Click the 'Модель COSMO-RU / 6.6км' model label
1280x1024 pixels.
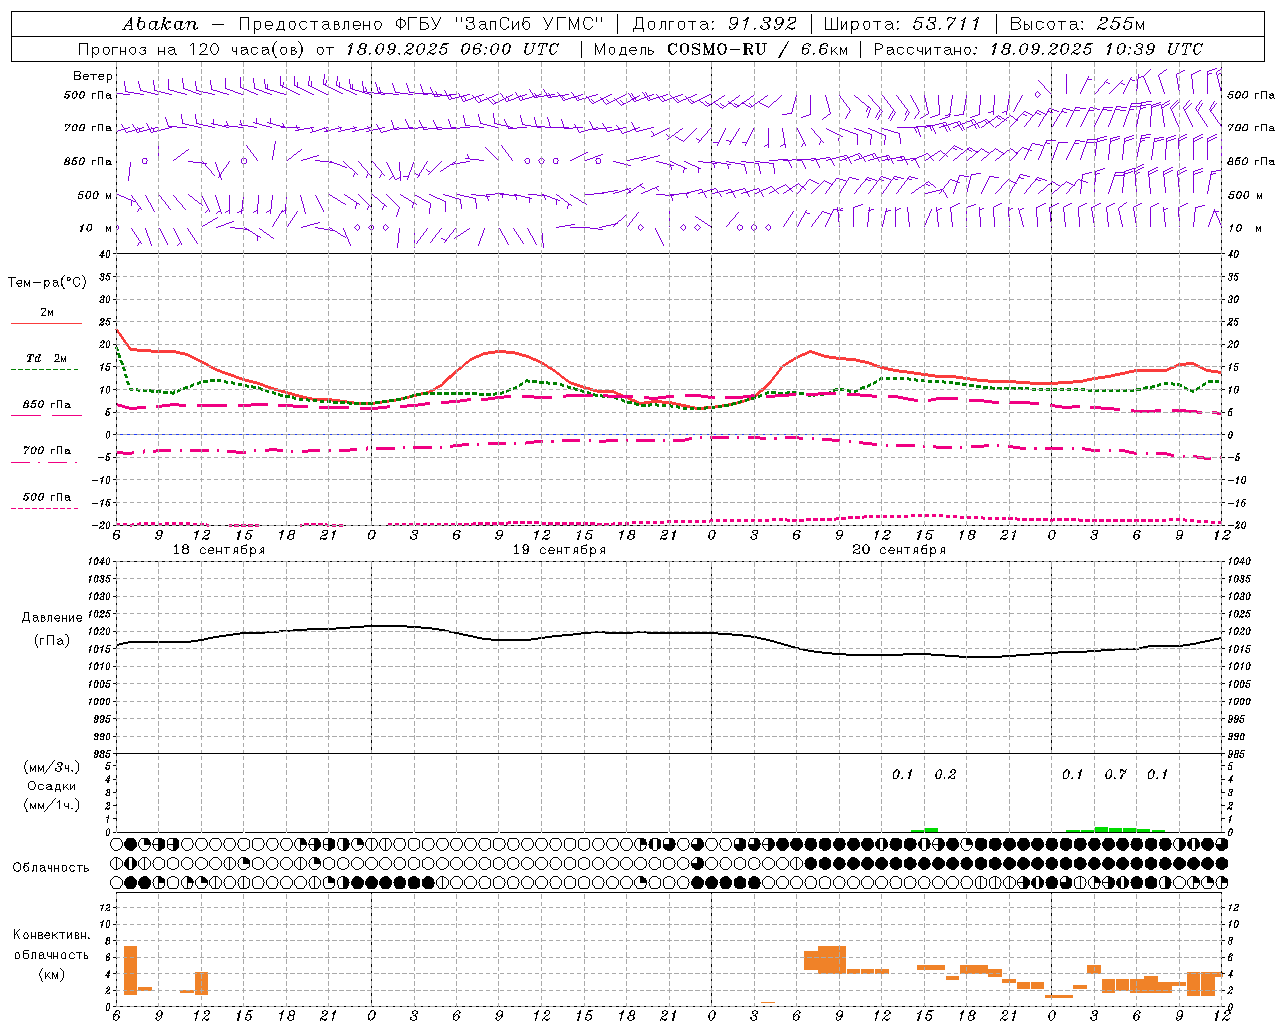point(720,49)
